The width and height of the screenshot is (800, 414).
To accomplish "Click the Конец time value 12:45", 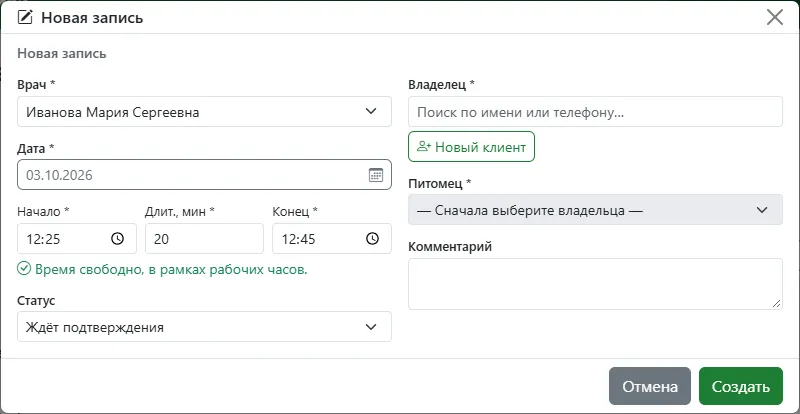I will coord(298,239).
